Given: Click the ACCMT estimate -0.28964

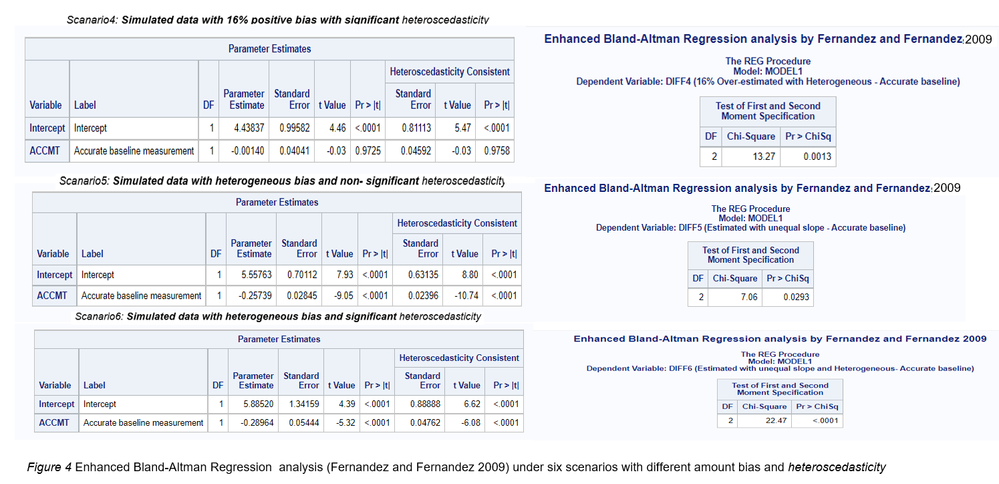Looking at the screenshot, I should coord(256,423).
